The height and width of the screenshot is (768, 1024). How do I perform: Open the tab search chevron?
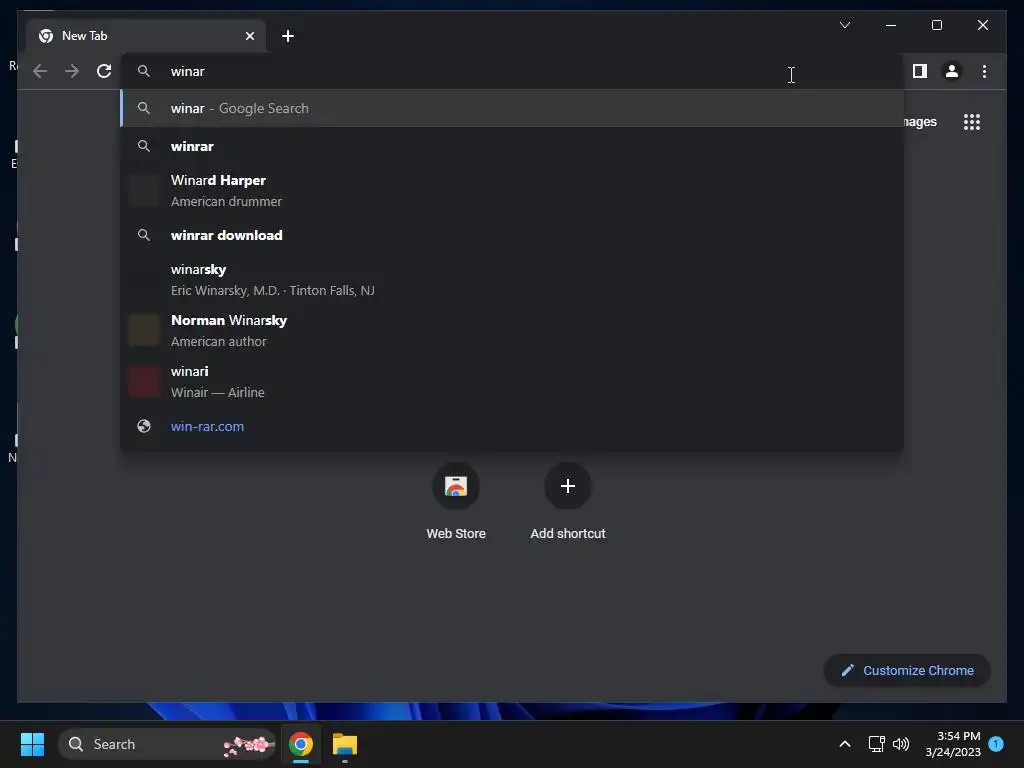pyautogui.click(x=844, y=25)
